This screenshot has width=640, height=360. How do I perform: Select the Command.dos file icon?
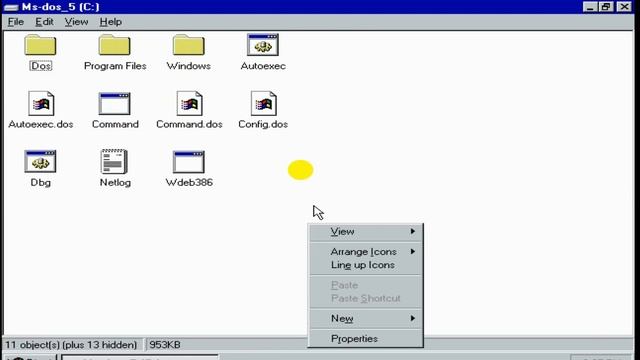pos(189,103)
